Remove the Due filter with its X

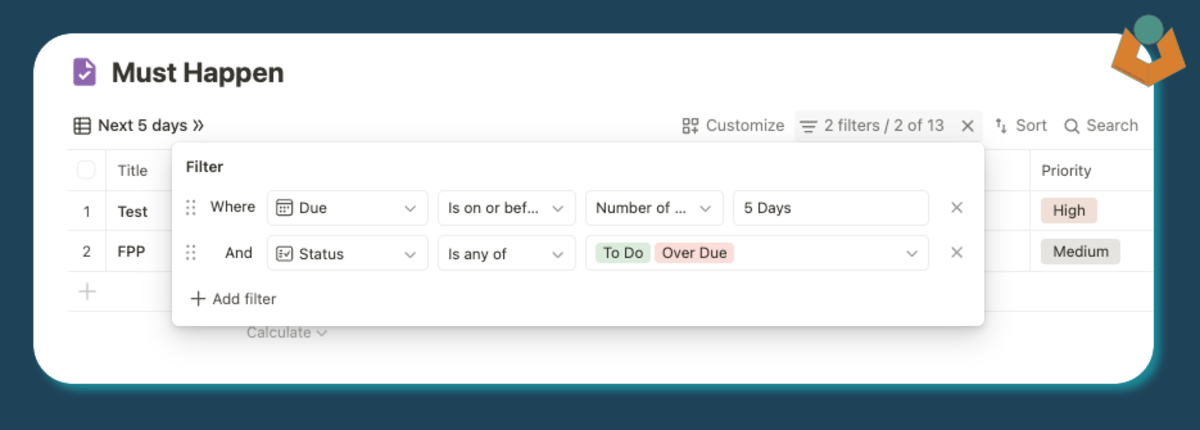click(x=957, y=208)
